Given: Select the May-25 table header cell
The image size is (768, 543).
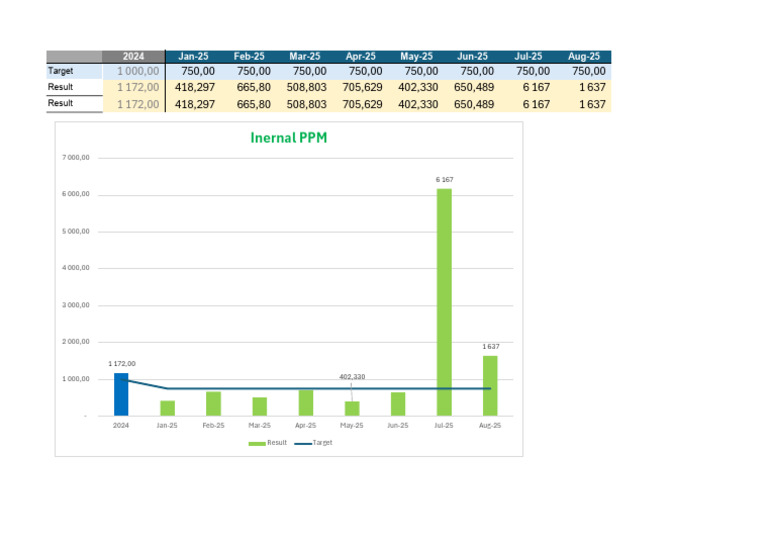Looking at the screenshot, I should [416, 56].
